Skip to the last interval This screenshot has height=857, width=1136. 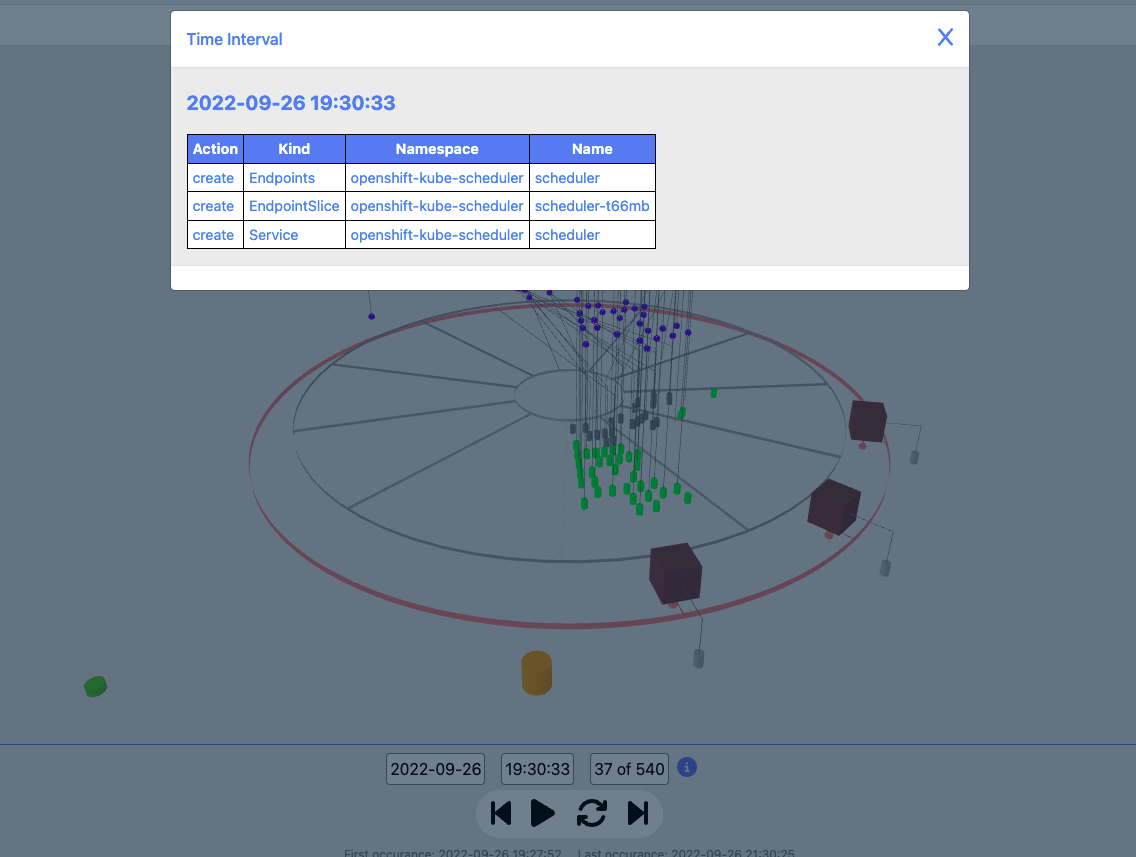(638, 813)
